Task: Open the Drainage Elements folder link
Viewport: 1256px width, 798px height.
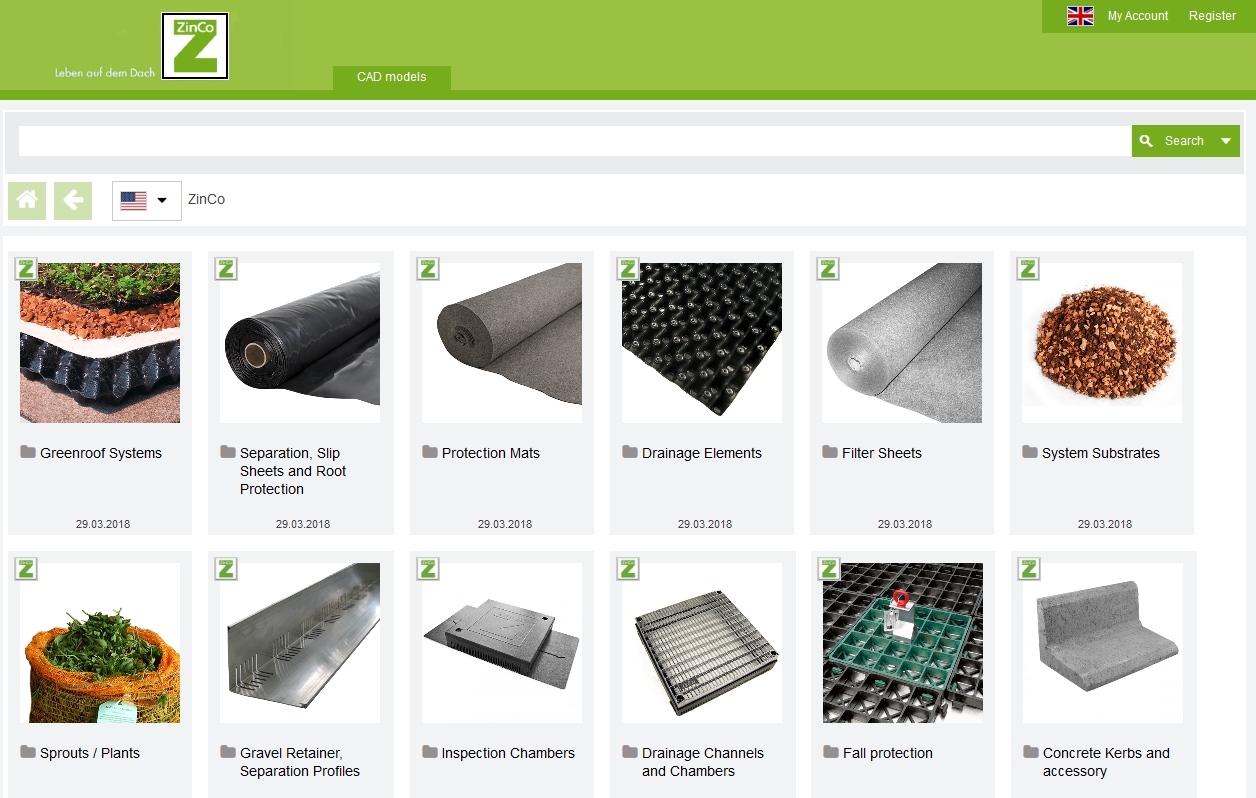Action: pyautogui.click(x=702, y=453)
